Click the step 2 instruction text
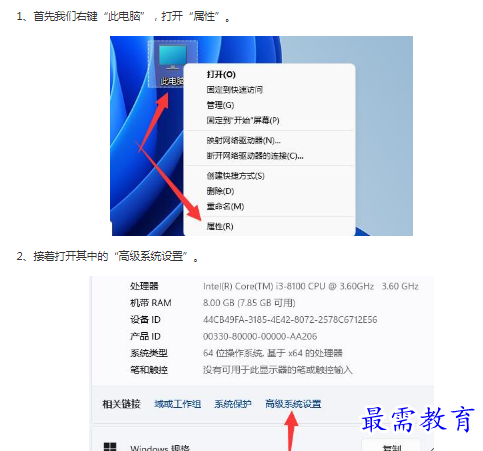The width and height of the screenshot is (483, 451). tap(108, 256)
